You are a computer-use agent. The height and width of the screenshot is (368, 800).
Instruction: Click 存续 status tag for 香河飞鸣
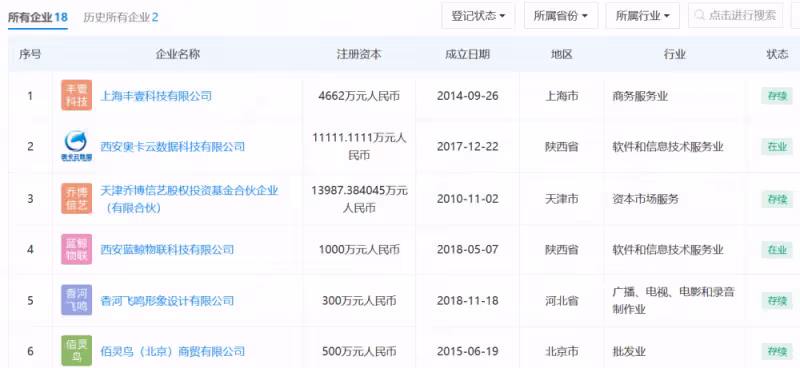pyautogui.click(x=777, y=301)
